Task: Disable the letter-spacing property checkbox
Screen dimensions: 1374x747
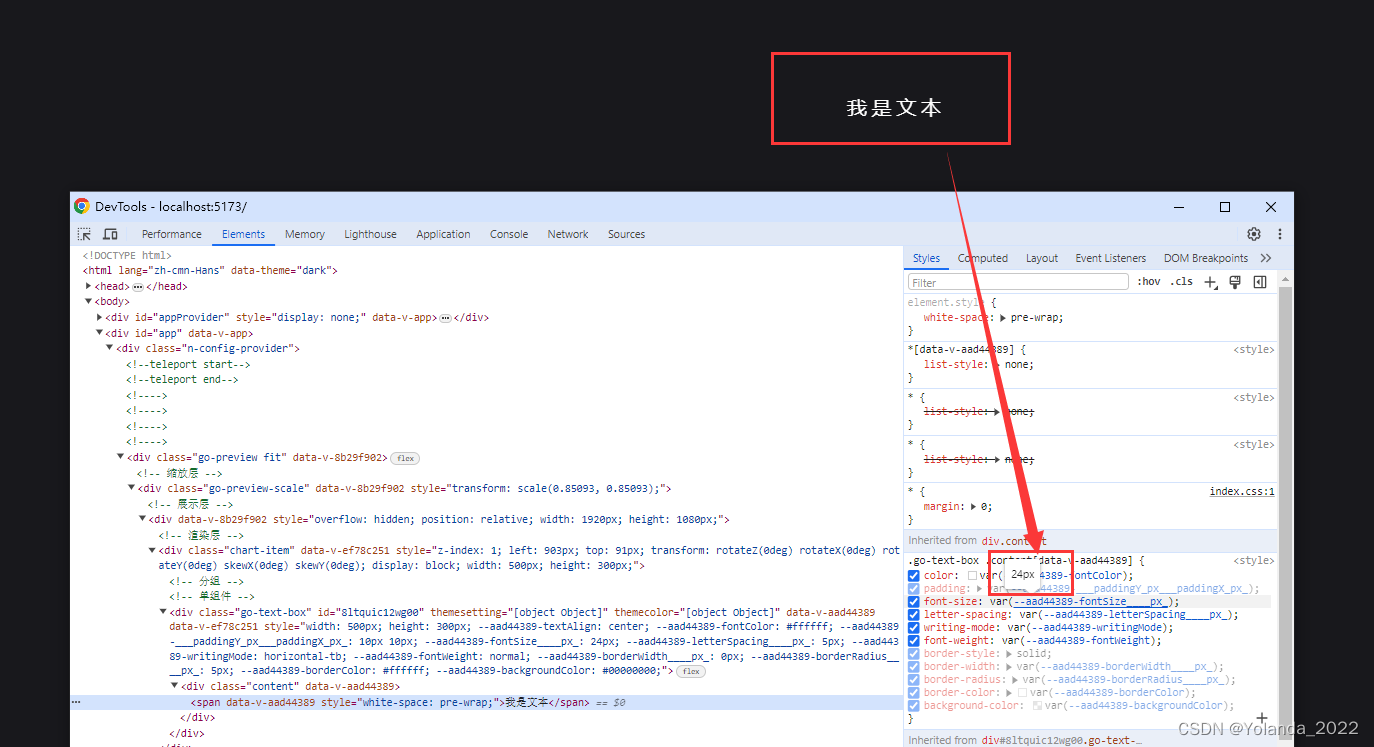Action: [913, 614]
